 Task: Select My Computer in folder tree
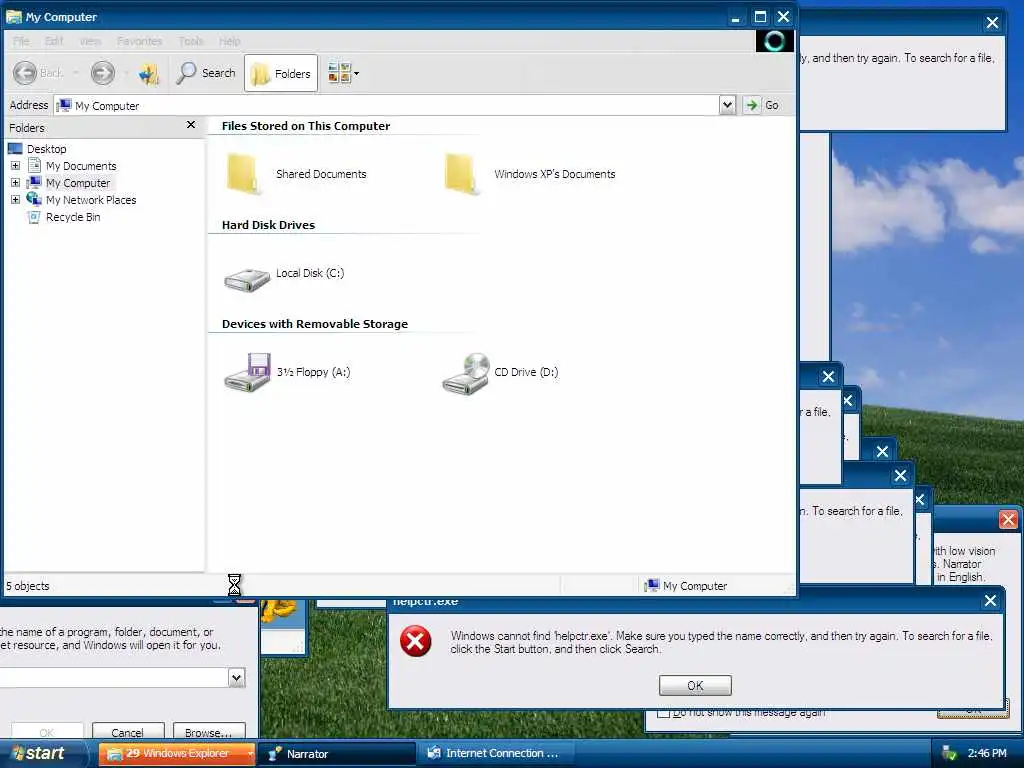click(78, 183)
